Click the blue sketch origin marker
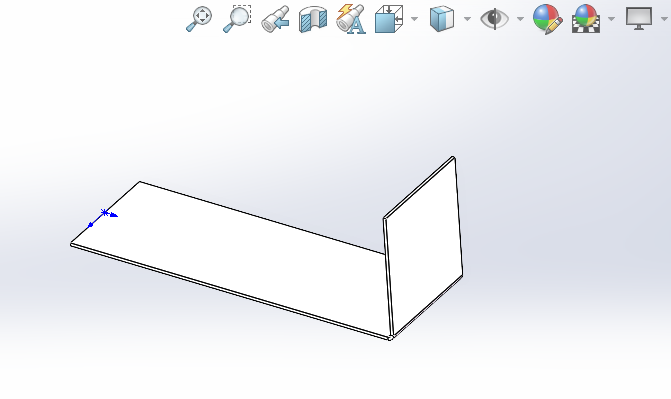Viewport: 671px width, 399px height. click(105, 213)
